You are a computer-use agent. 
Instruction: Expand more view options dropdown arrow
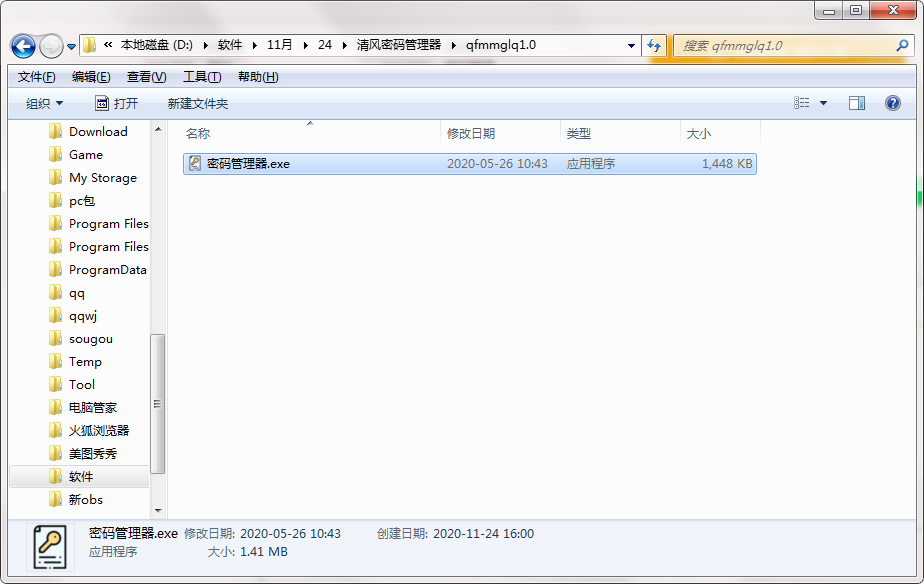click(x=823, y=104)
